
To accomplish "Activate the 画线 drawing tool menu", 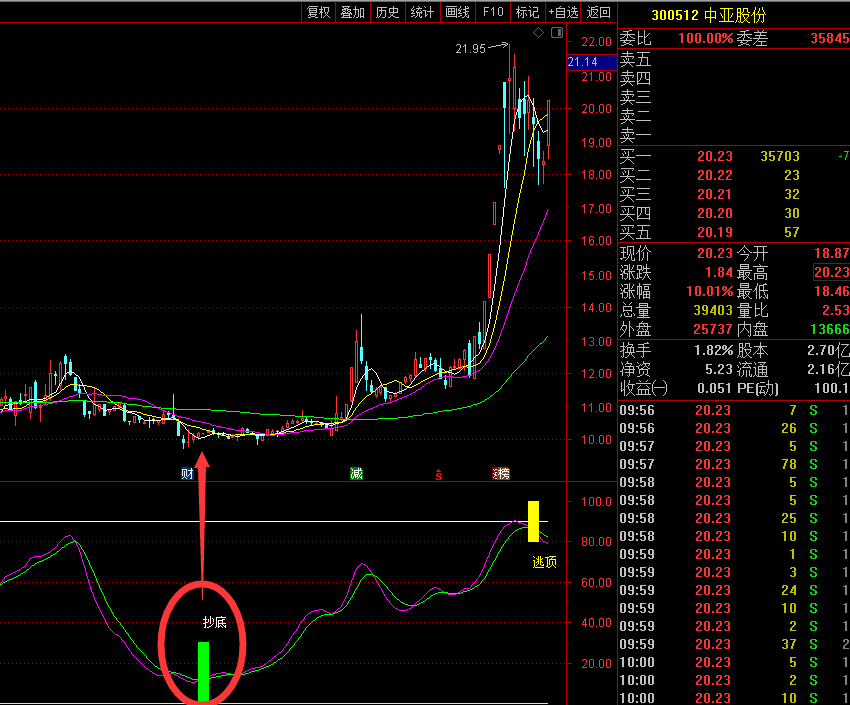I will 457,12.
